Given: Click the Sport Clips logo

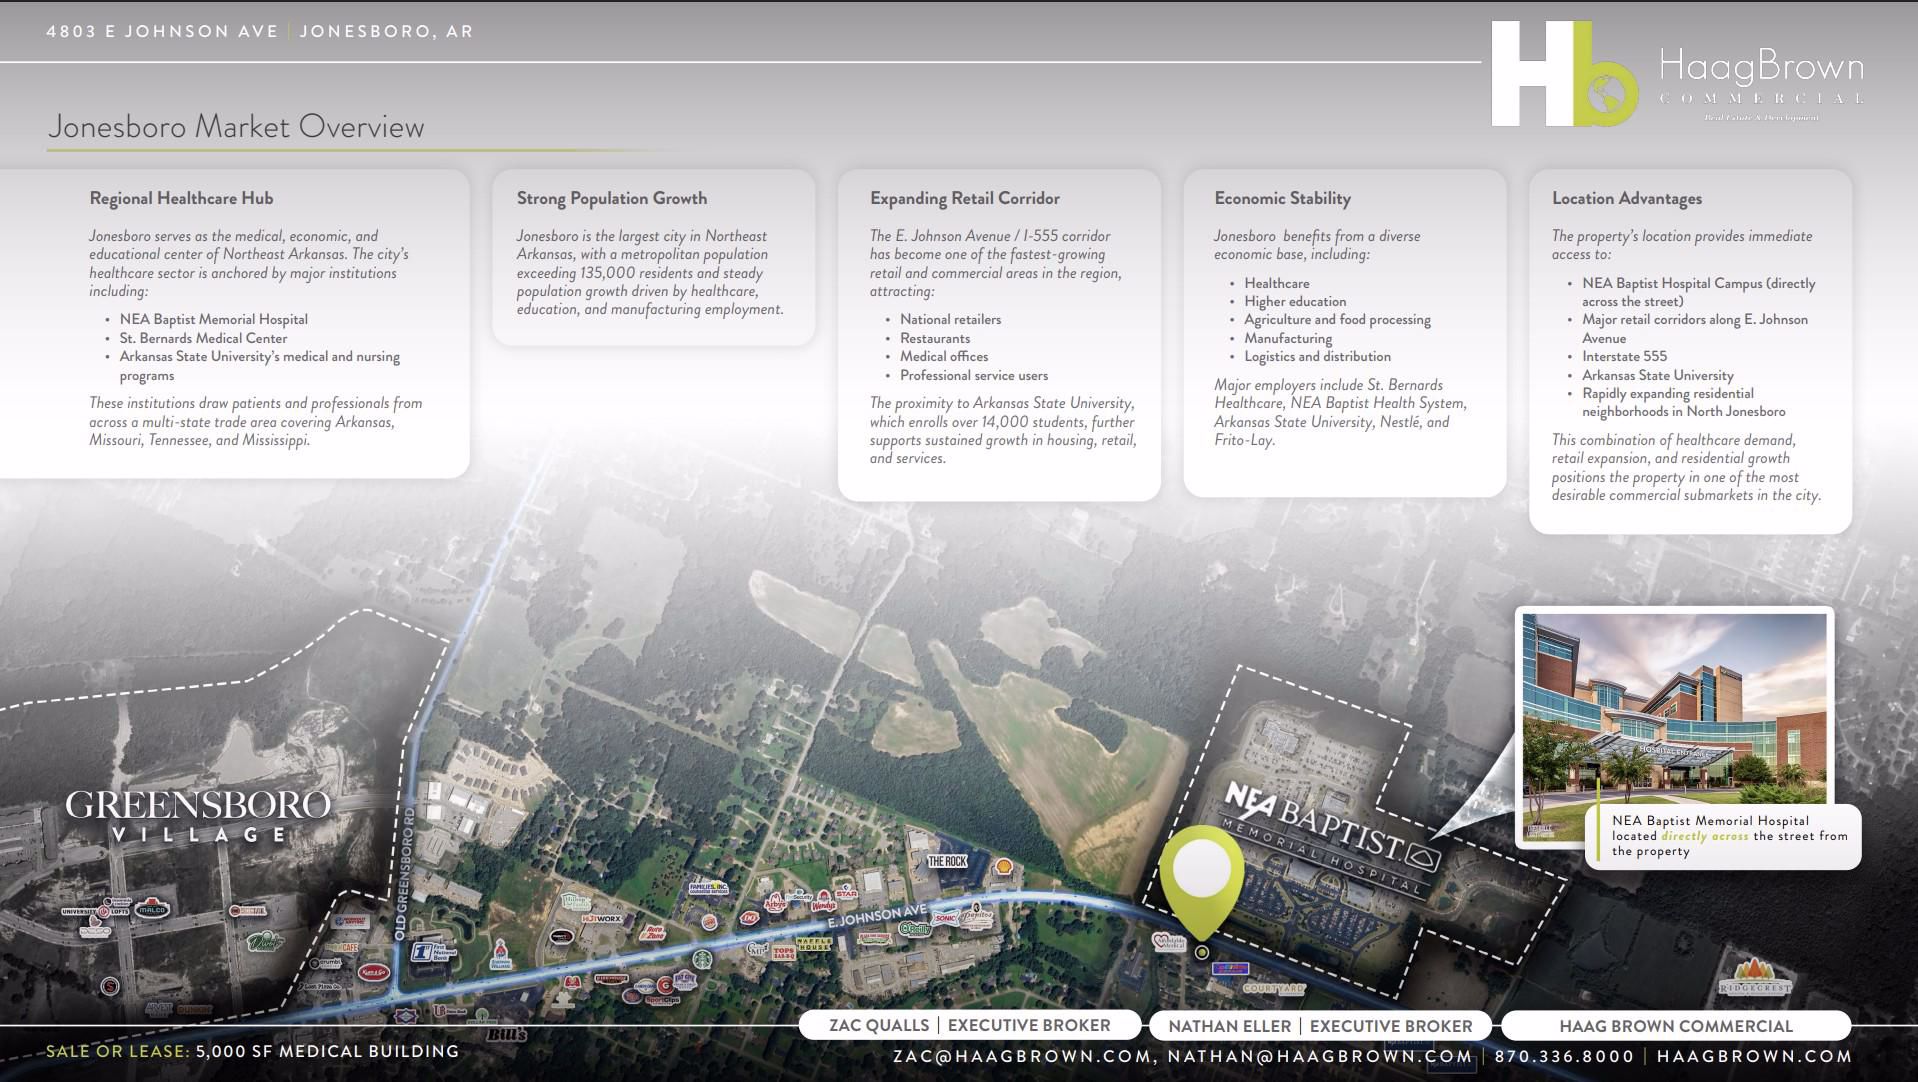Looking at the screenshot, I should [x=662, y=1000].
